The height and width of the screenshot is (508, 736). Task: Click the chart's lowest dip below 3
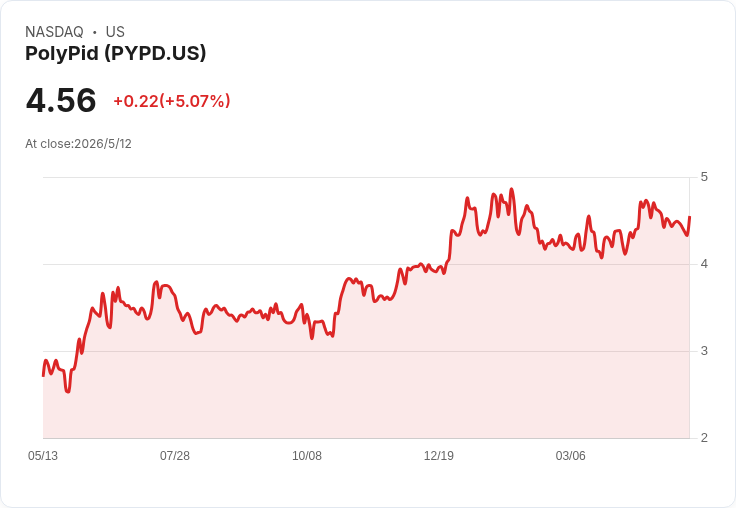pos(68,391)
